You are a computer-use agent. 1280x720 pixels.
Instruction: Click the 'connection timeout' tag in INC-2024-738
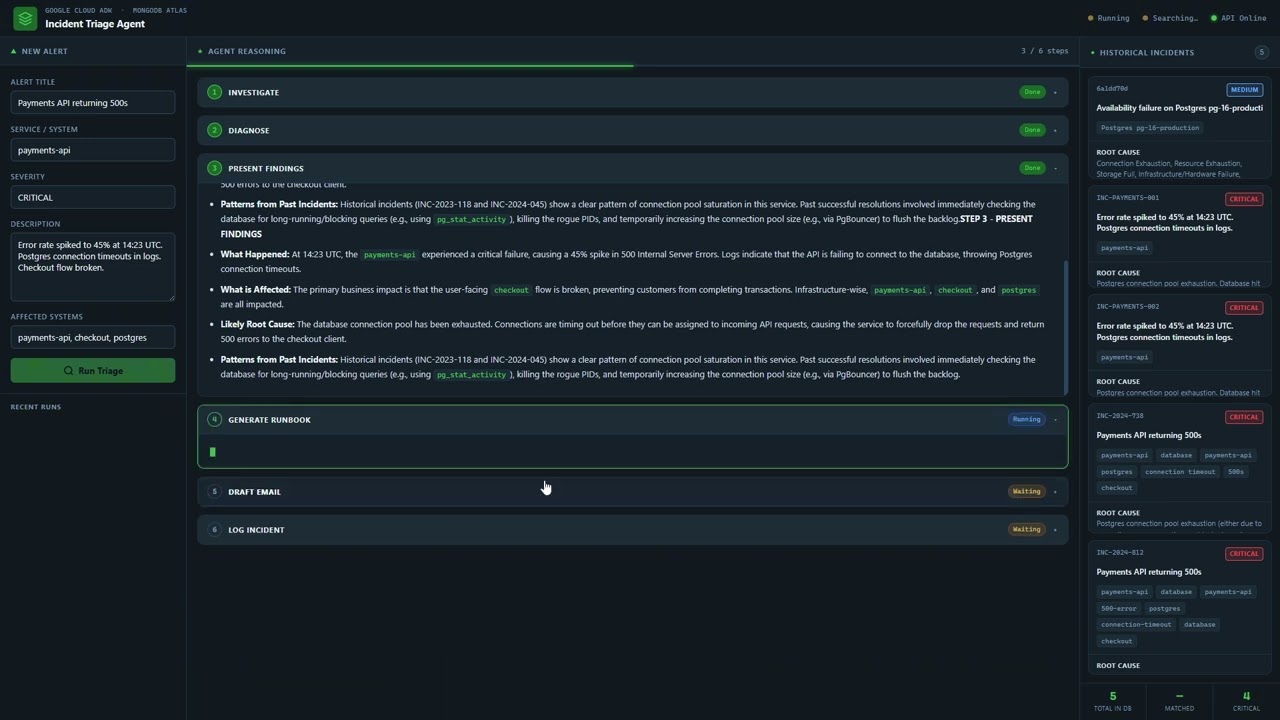point(1180,472)
